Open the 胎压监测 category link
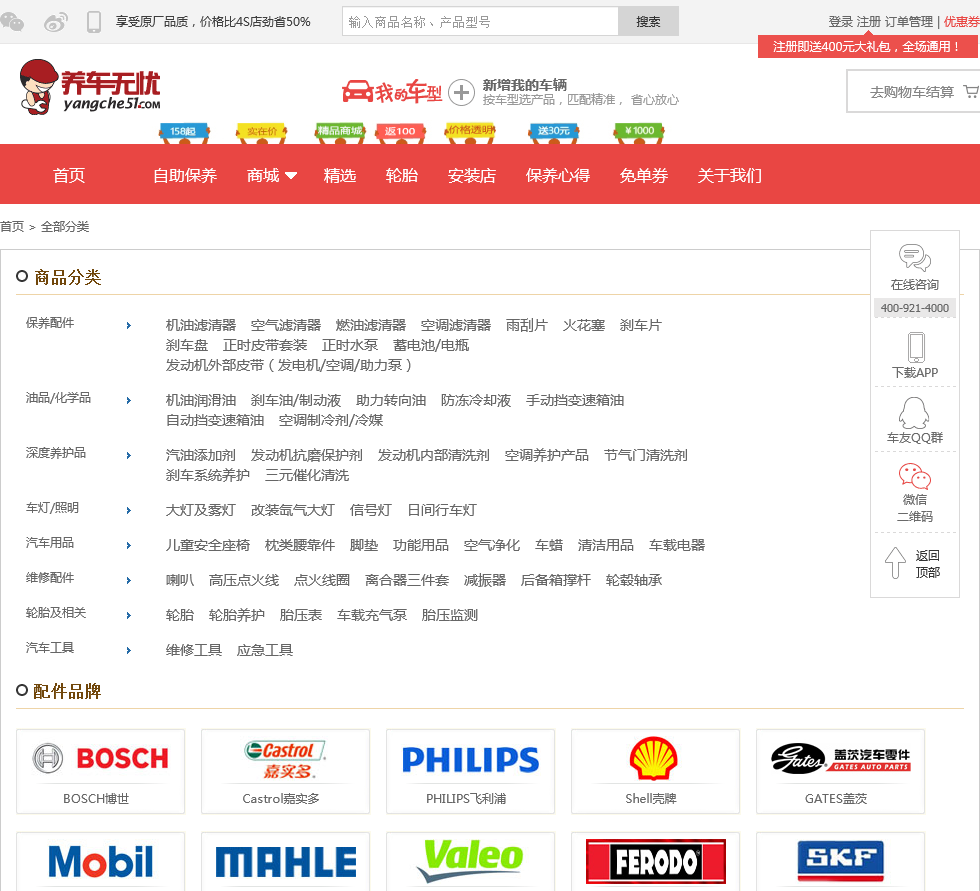This screenshot has height=891, width=980. 449,615
